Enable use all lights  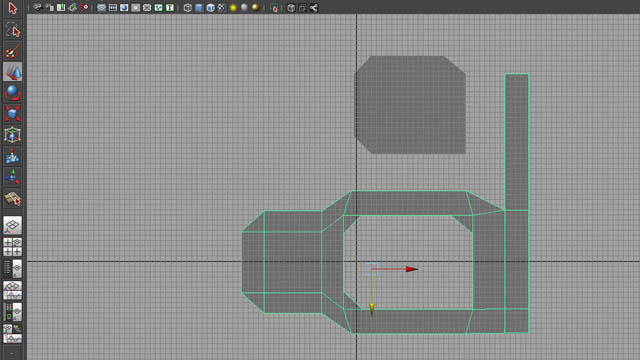point(233,7)
